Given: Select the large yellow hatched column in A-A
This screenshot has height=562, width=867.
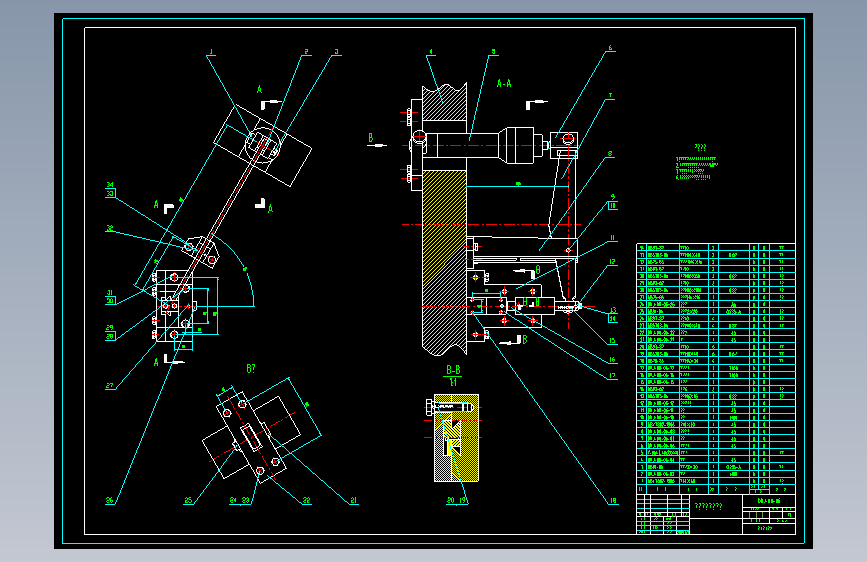Looking at the screenshot, I should click(444, 262).
